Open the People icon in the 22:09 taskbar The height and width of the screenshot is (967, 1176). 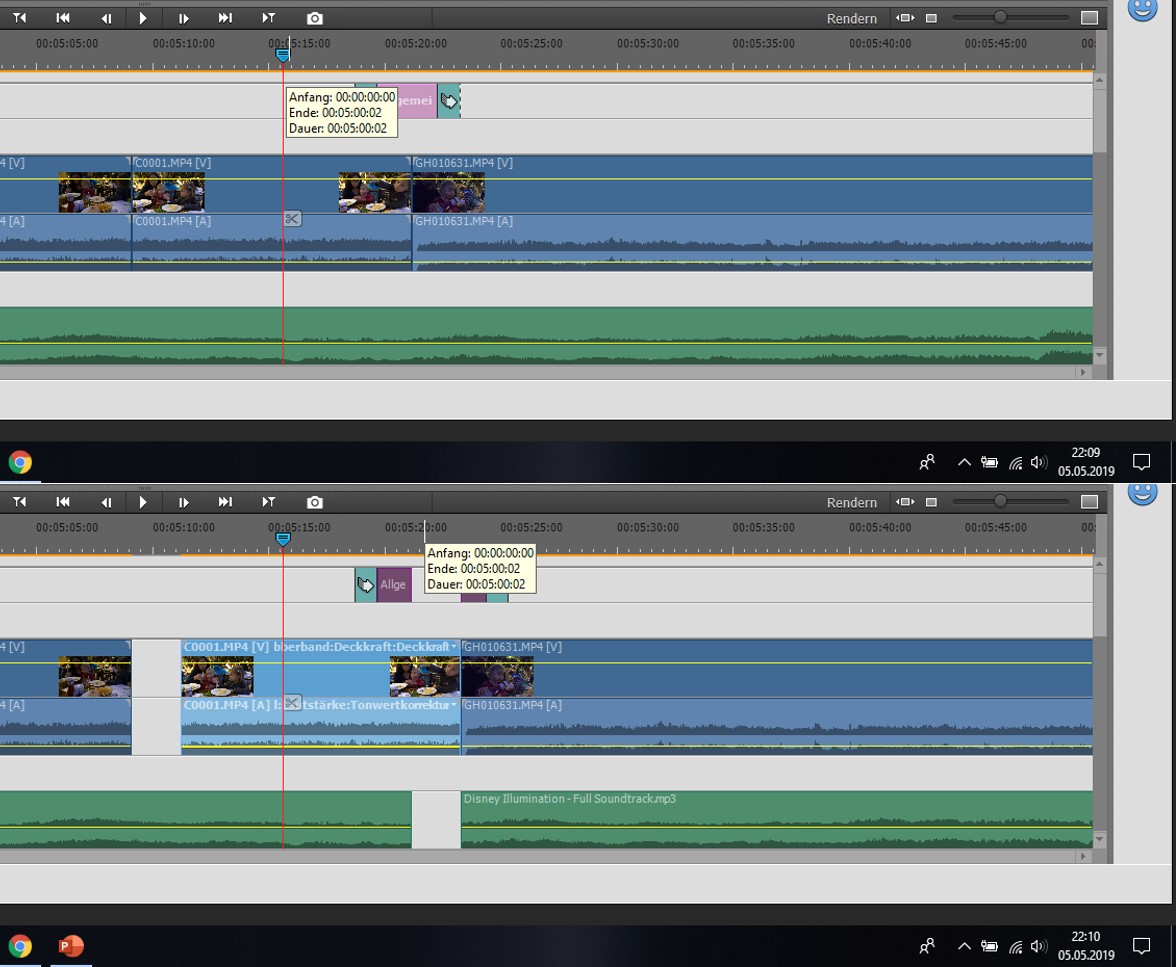[x=927, y=462]
